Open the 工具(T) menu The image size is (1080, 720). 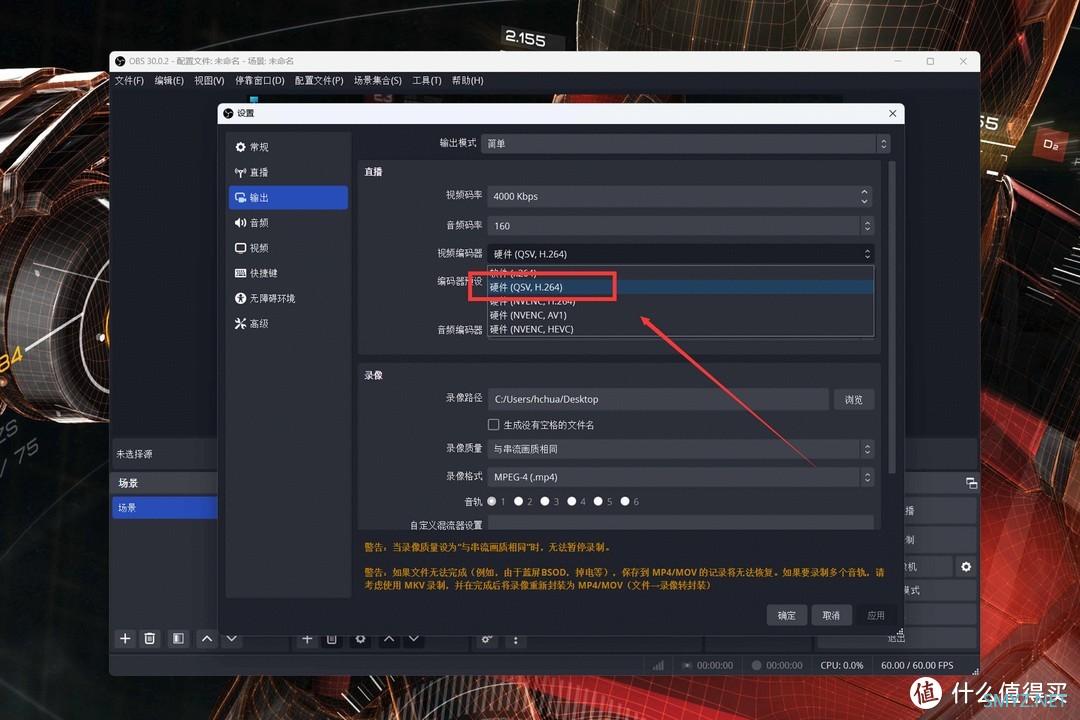pos(426,81)
